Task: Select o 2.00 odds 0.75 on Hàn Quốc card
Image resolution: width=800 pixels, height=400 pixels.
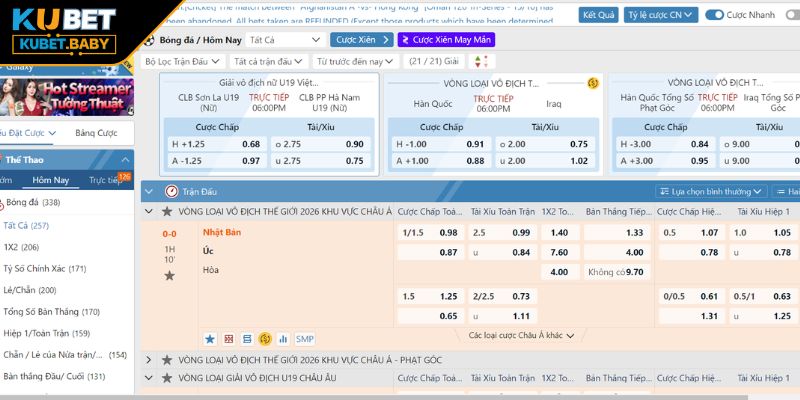Action: 544,144
